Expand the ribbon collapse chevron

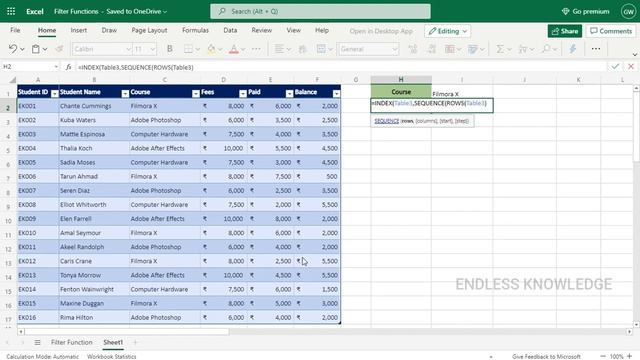click(x=635, y=54)
